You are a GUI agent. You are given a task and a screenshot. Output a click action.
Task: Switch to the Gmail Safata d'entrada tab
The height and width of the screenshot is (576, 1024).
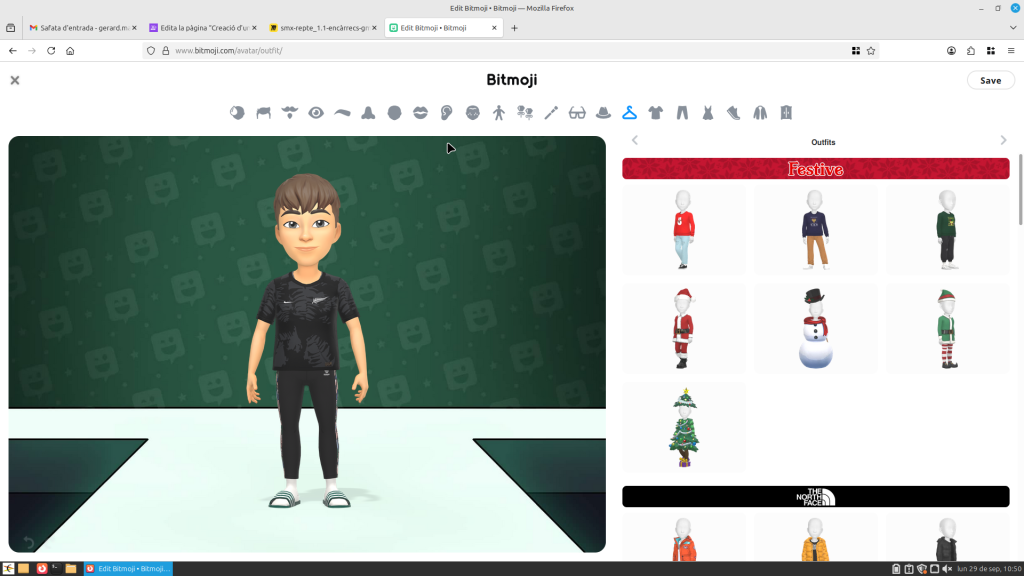point(78,27)
